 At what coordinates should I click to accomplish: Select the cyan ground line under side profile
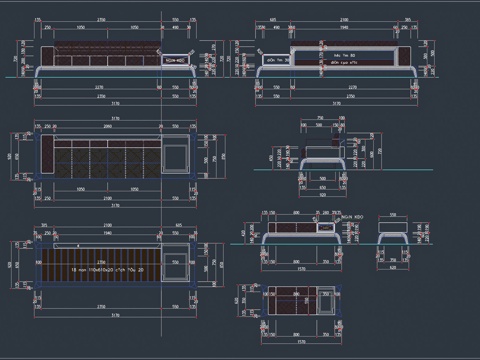(343, 170)
